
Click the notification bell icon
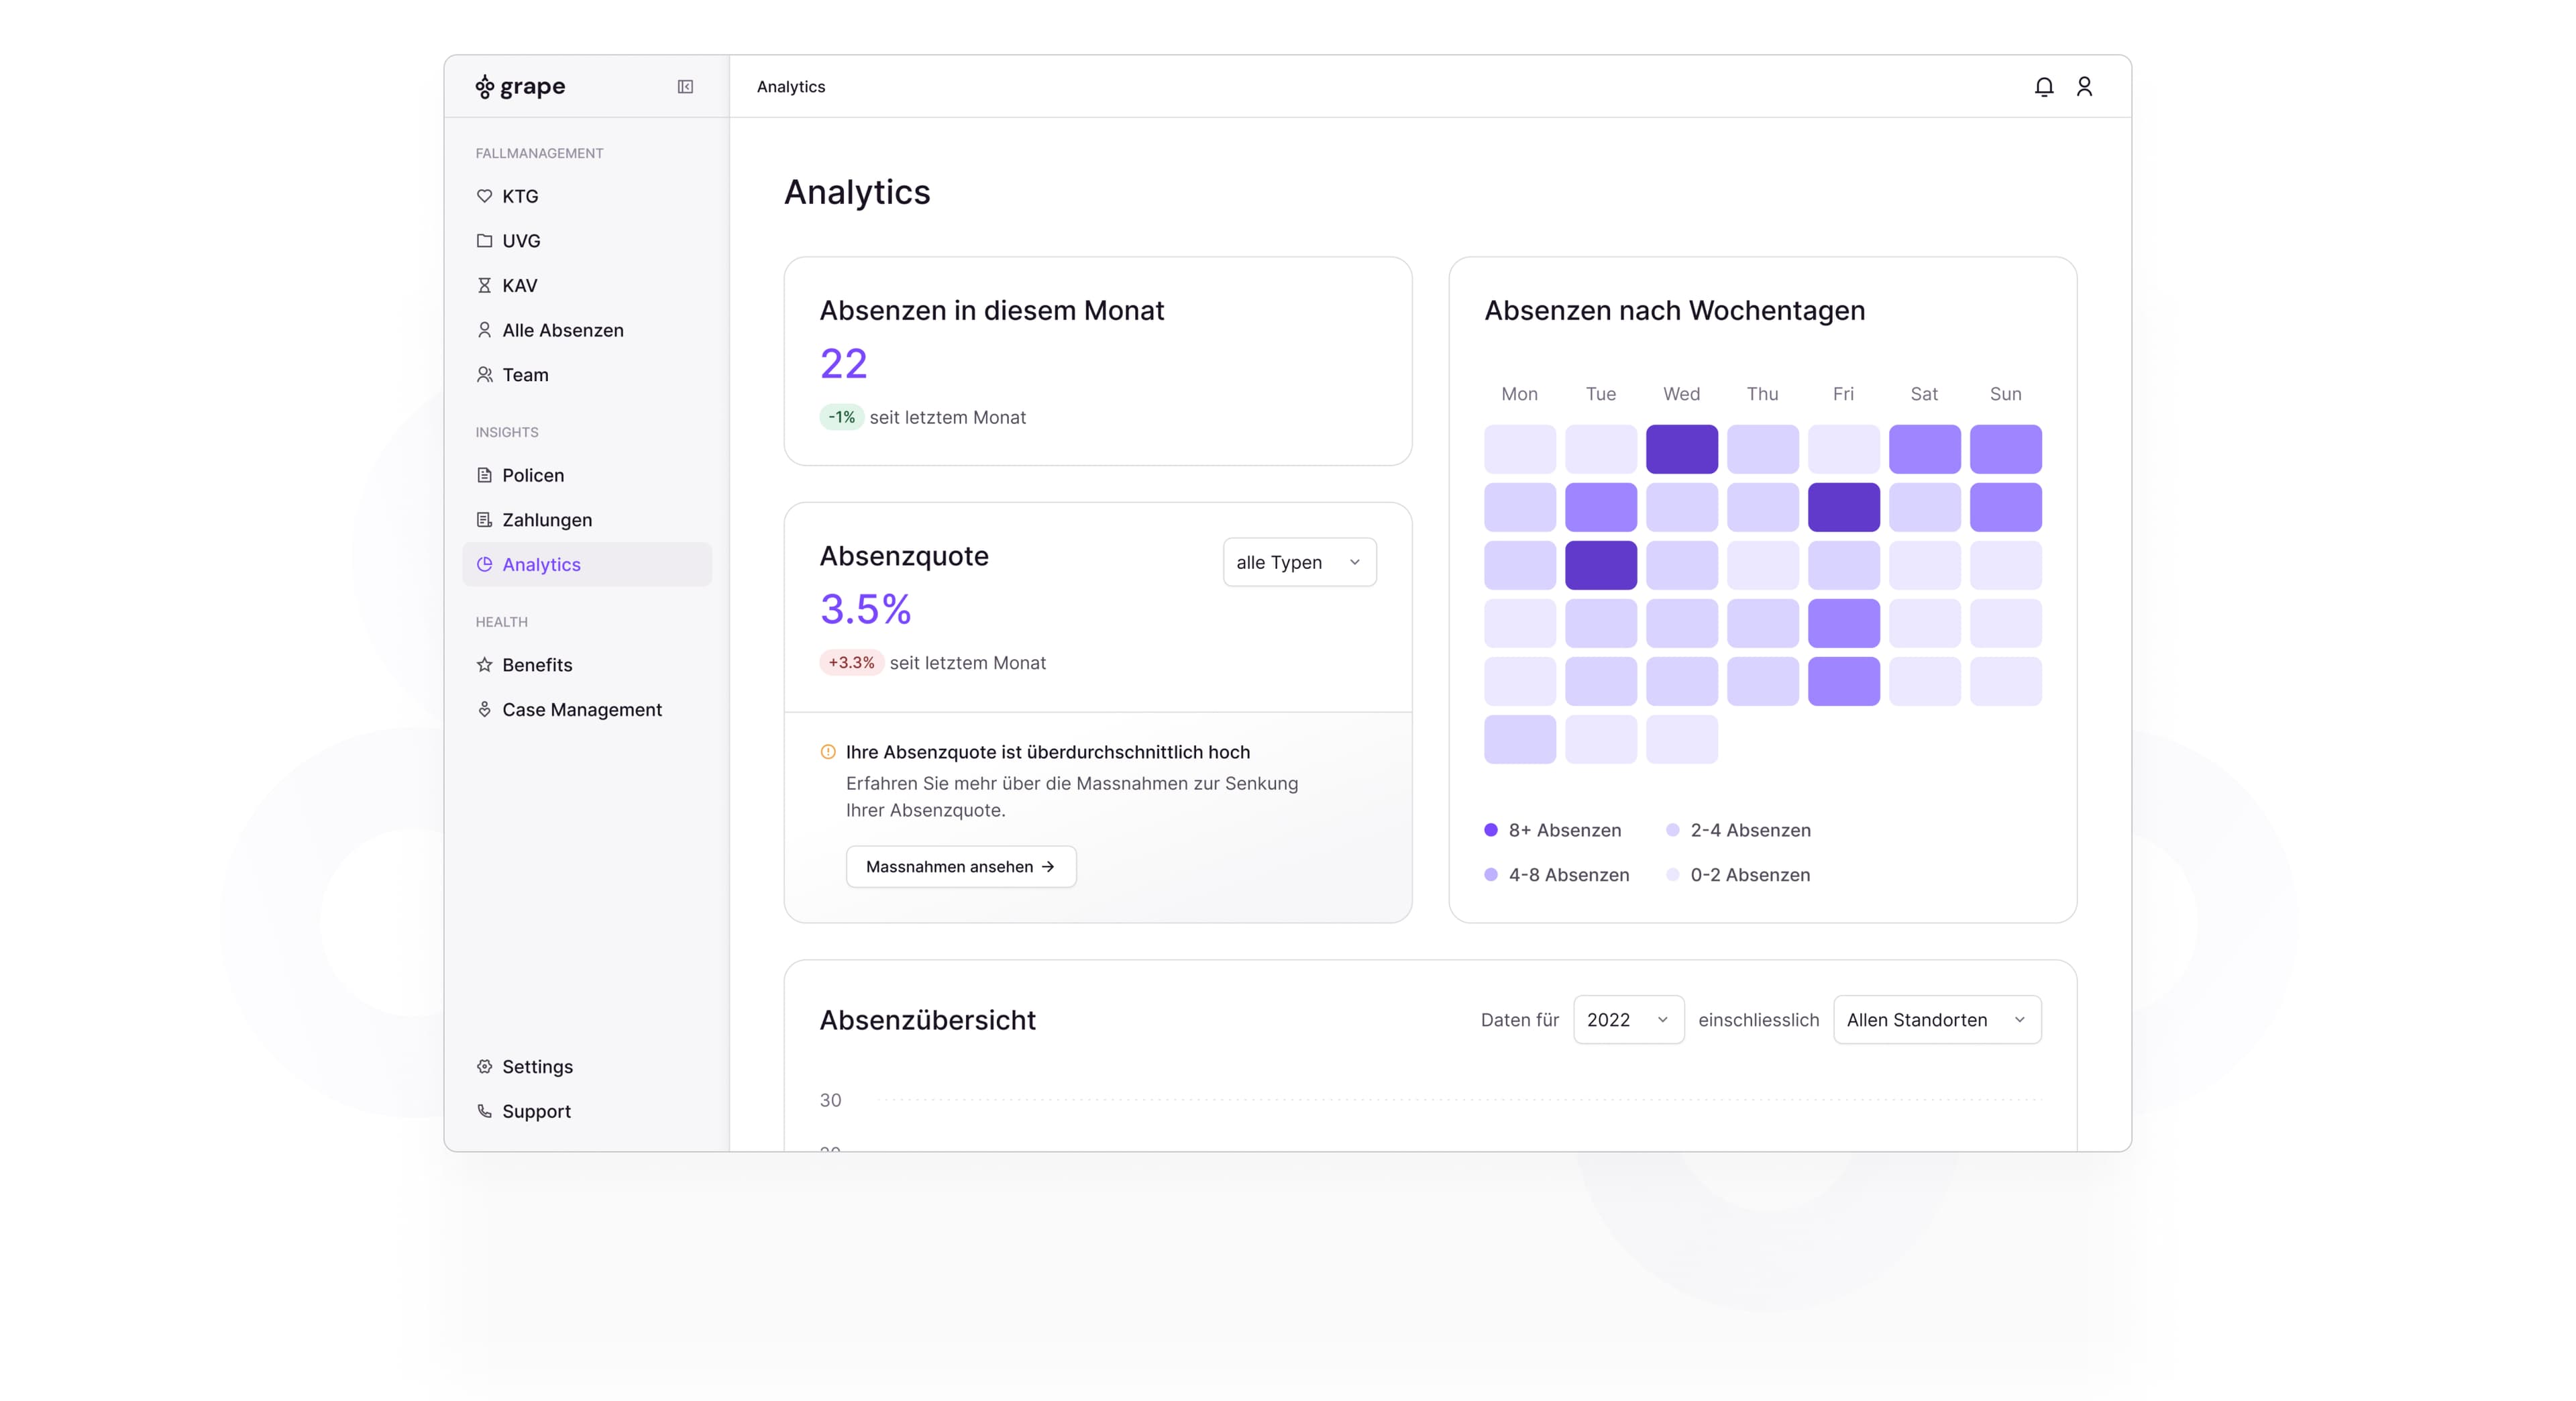[2043, 87]
